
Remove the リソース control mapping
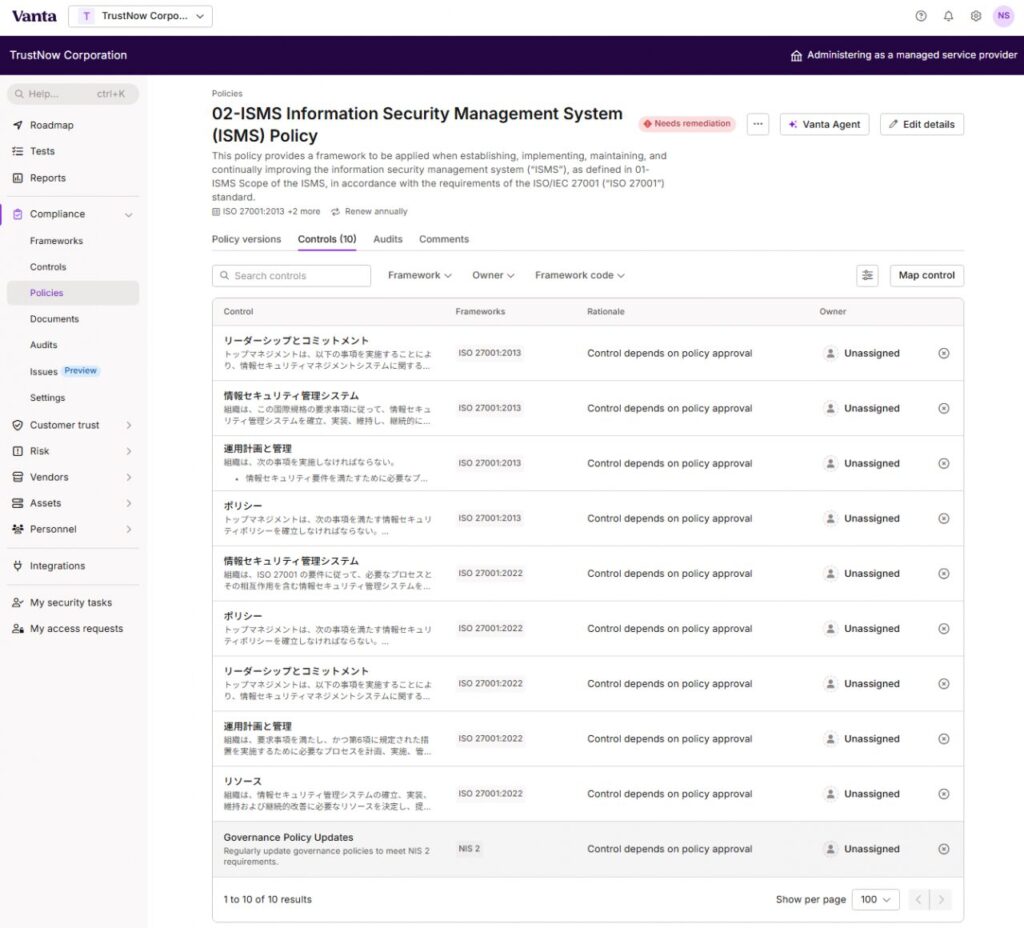pyautogui.click(x=943, y=794)
